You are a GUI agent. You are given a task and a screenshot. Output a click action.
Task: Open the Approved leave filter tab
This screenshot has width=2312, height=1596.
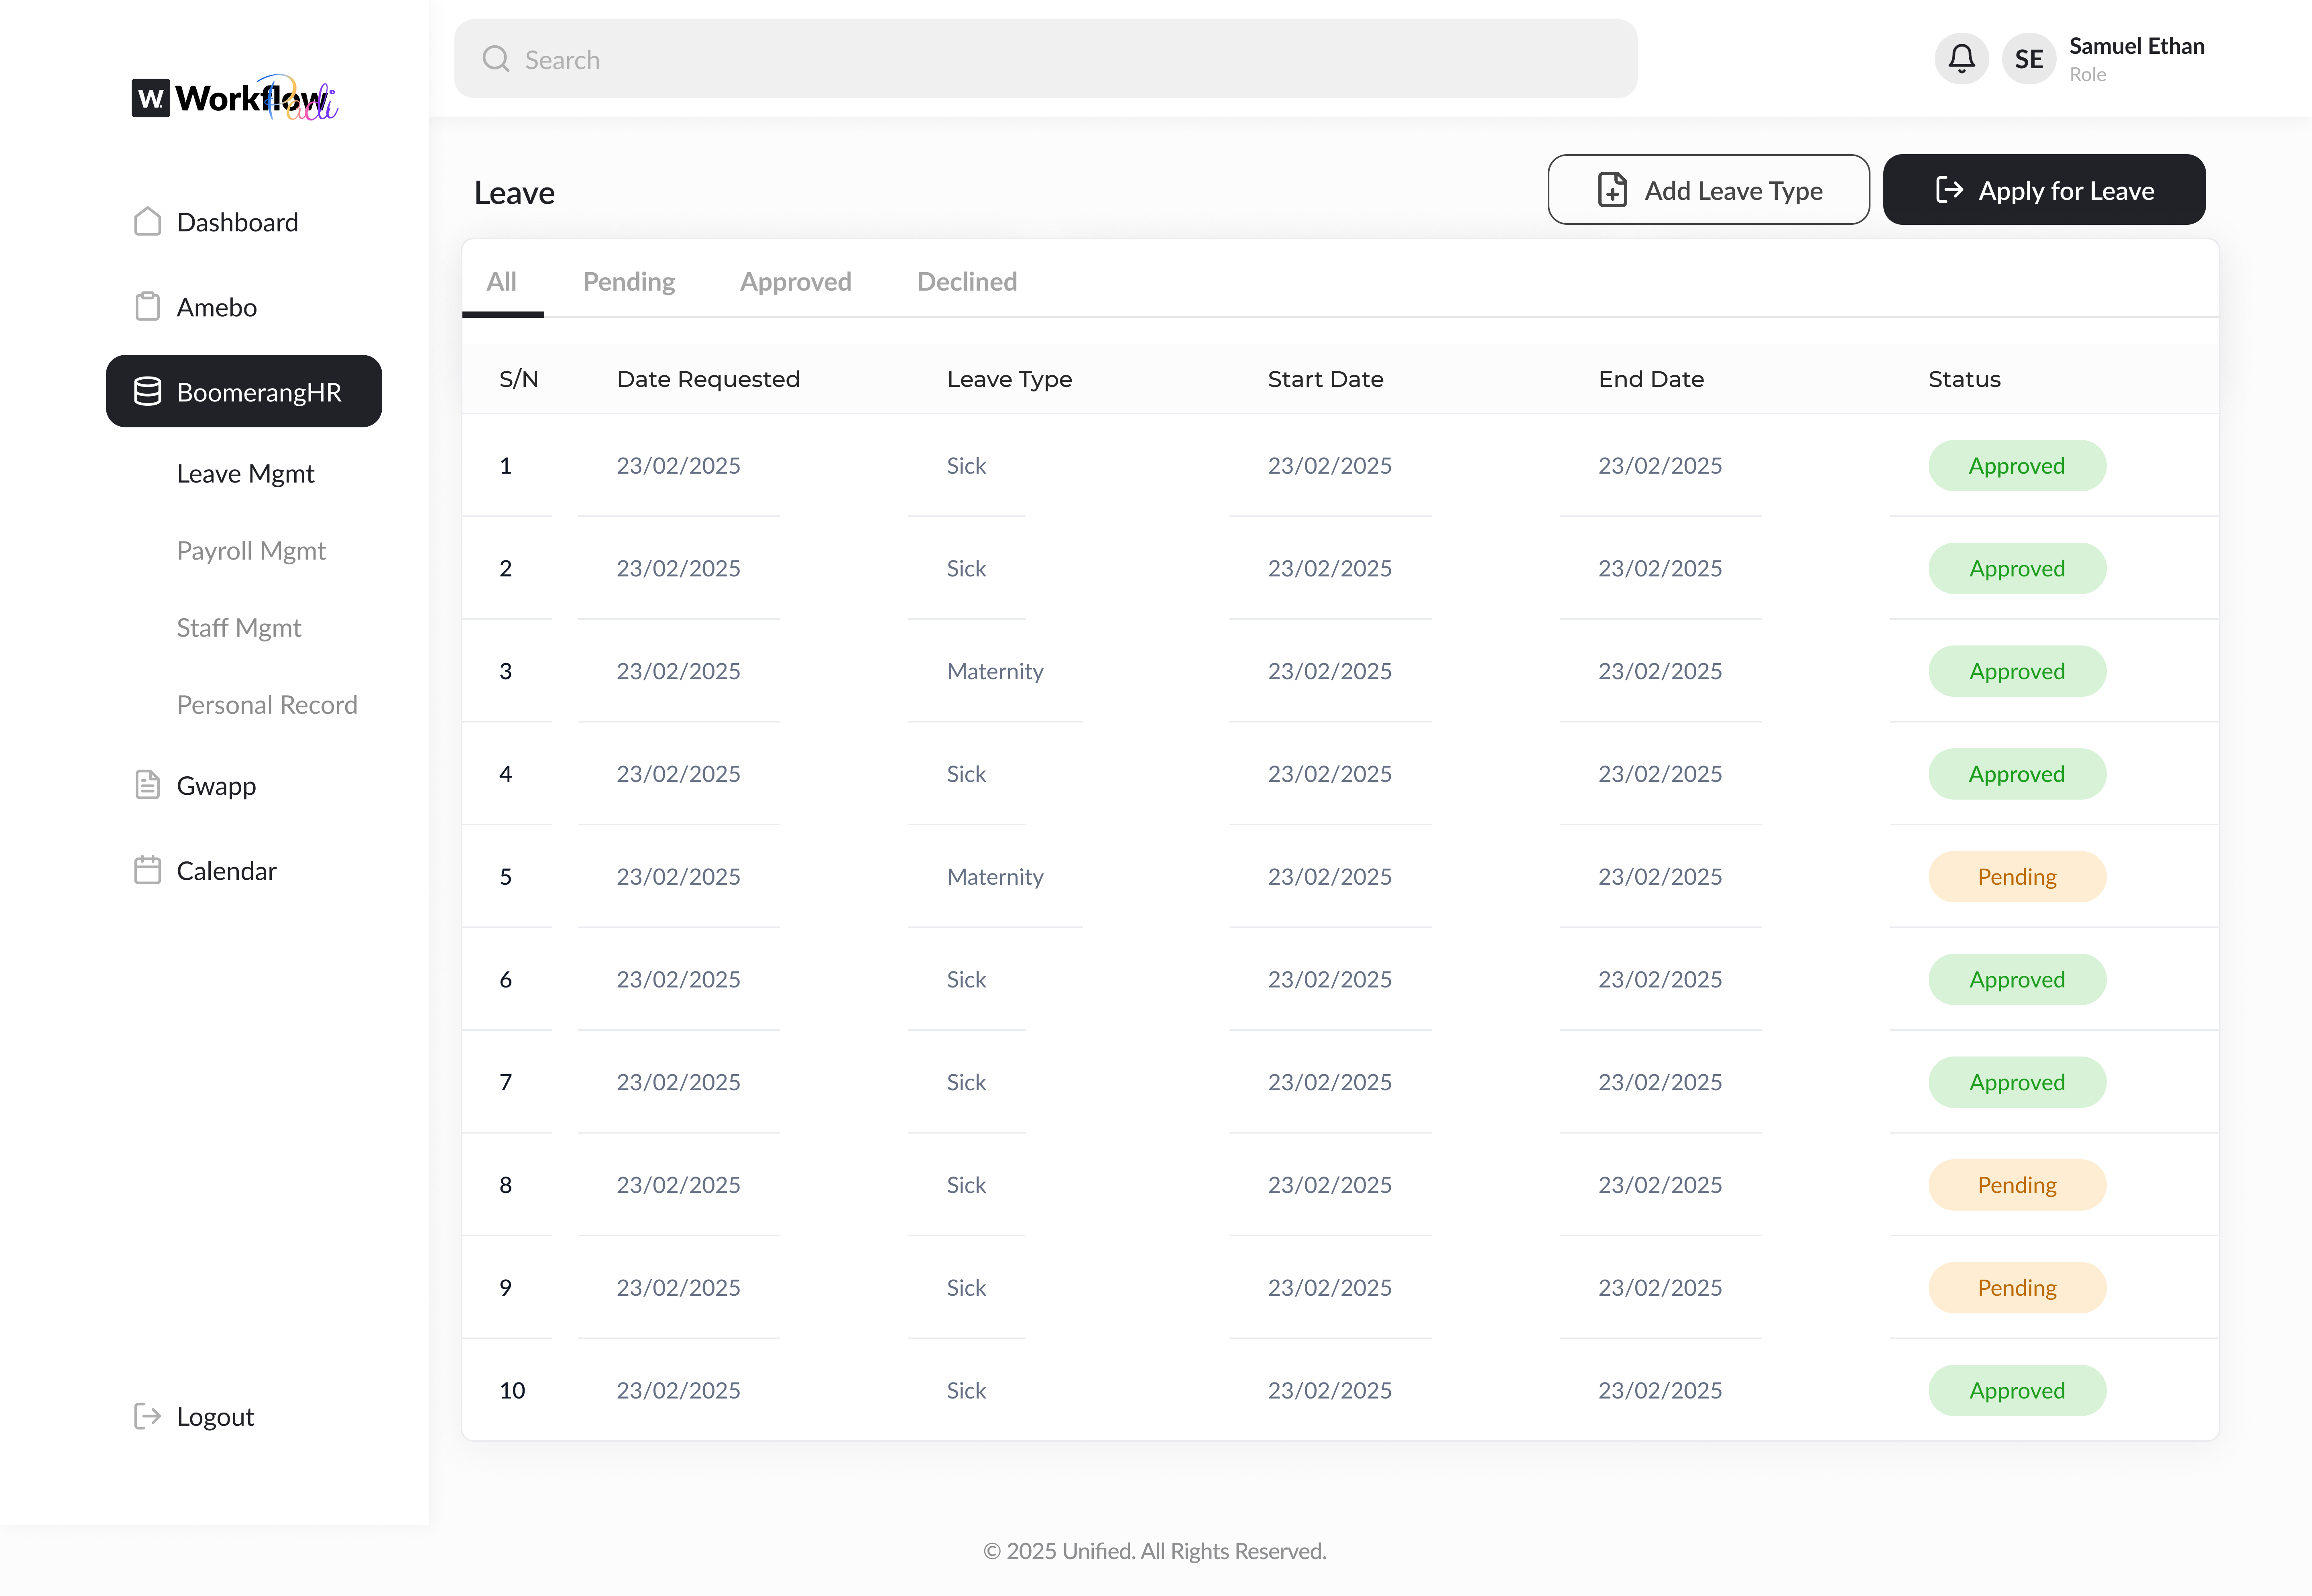click(795, 281)
